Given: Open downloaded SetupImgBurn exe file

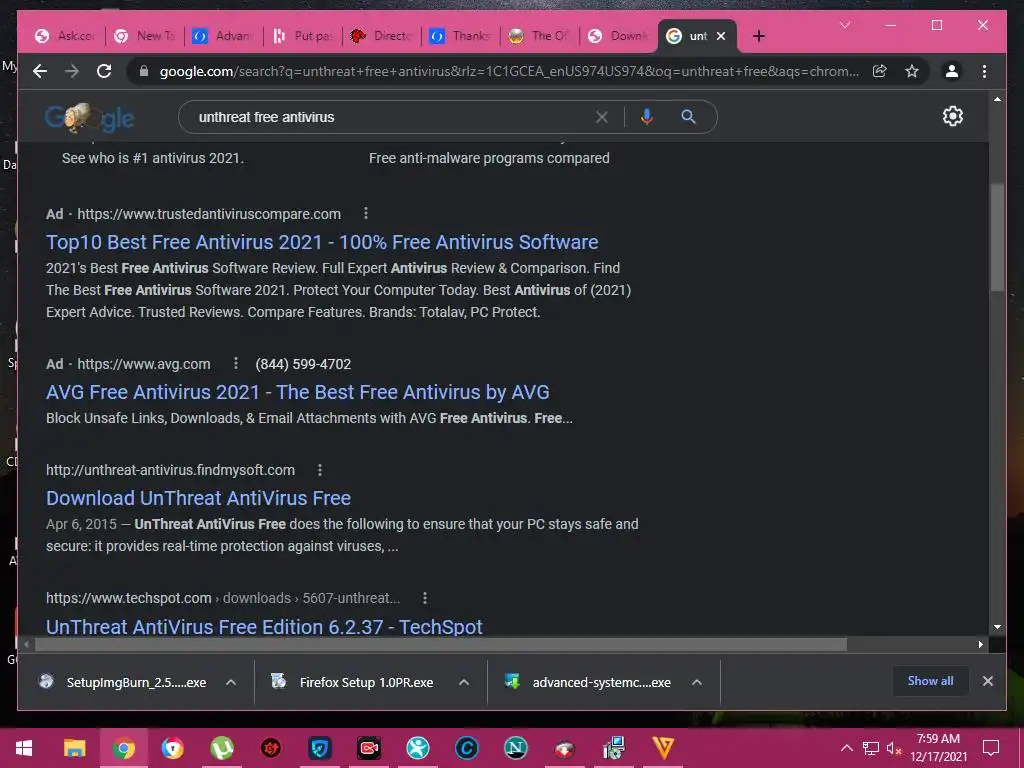Looking at the screenshot, I should [122, 682].
